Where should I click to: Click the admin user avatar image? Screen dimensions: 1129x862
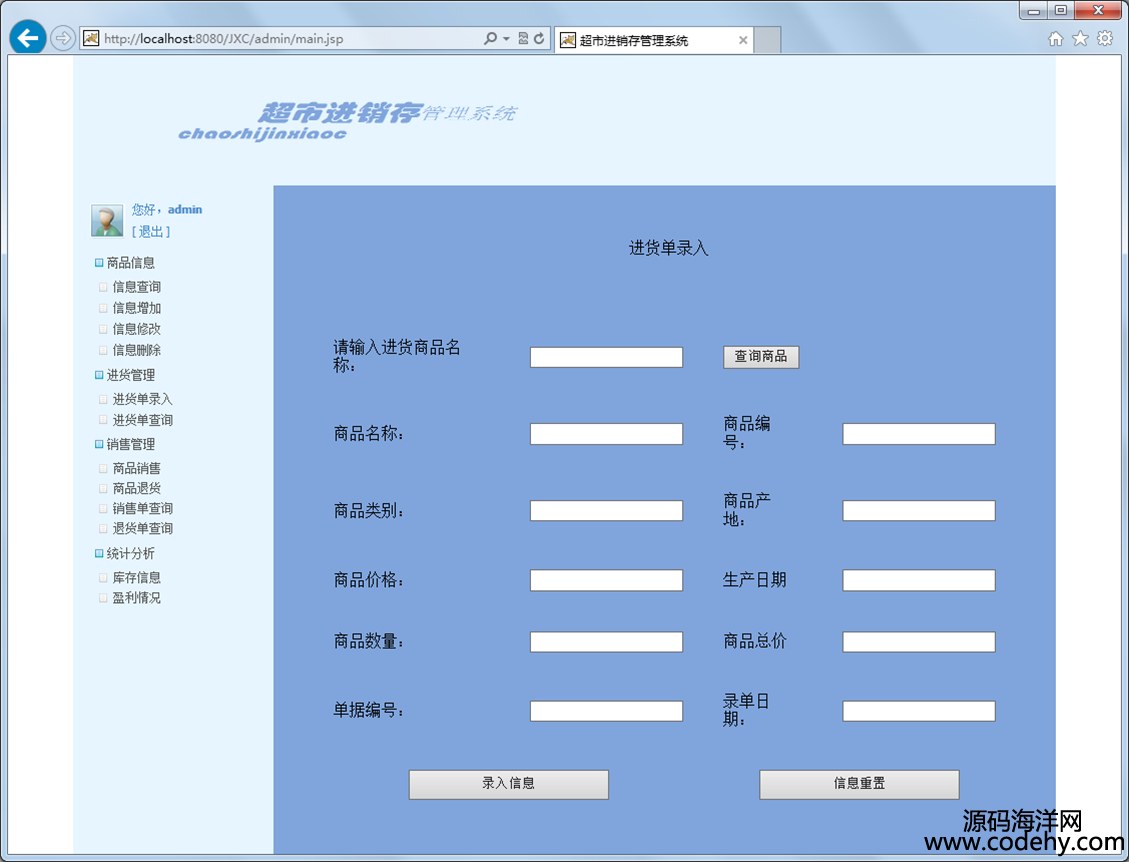107,221
